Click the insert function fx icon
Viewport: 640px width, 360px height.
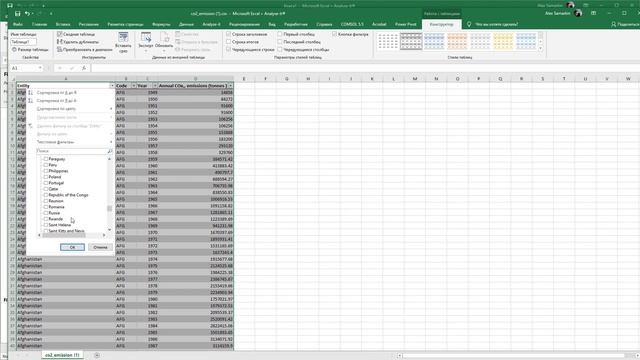[x=84, y=68]
